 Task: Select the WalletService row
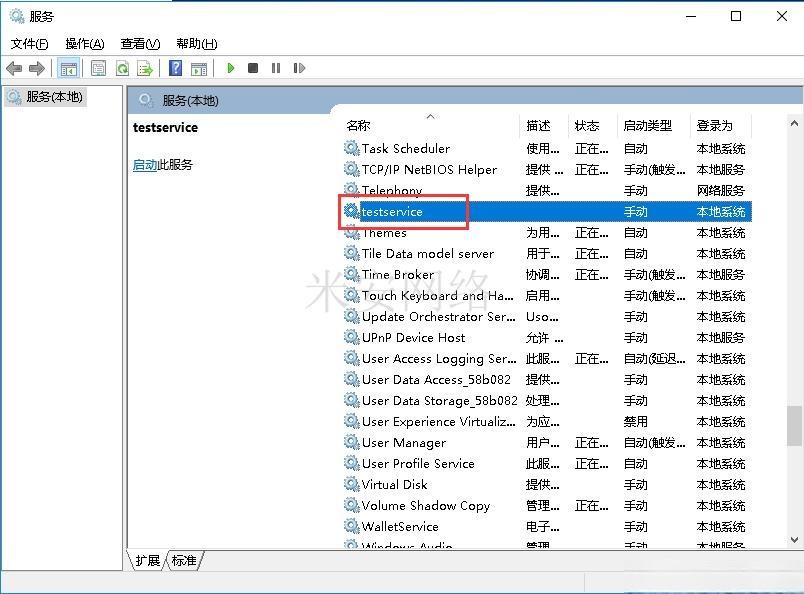tap(547, 527)
